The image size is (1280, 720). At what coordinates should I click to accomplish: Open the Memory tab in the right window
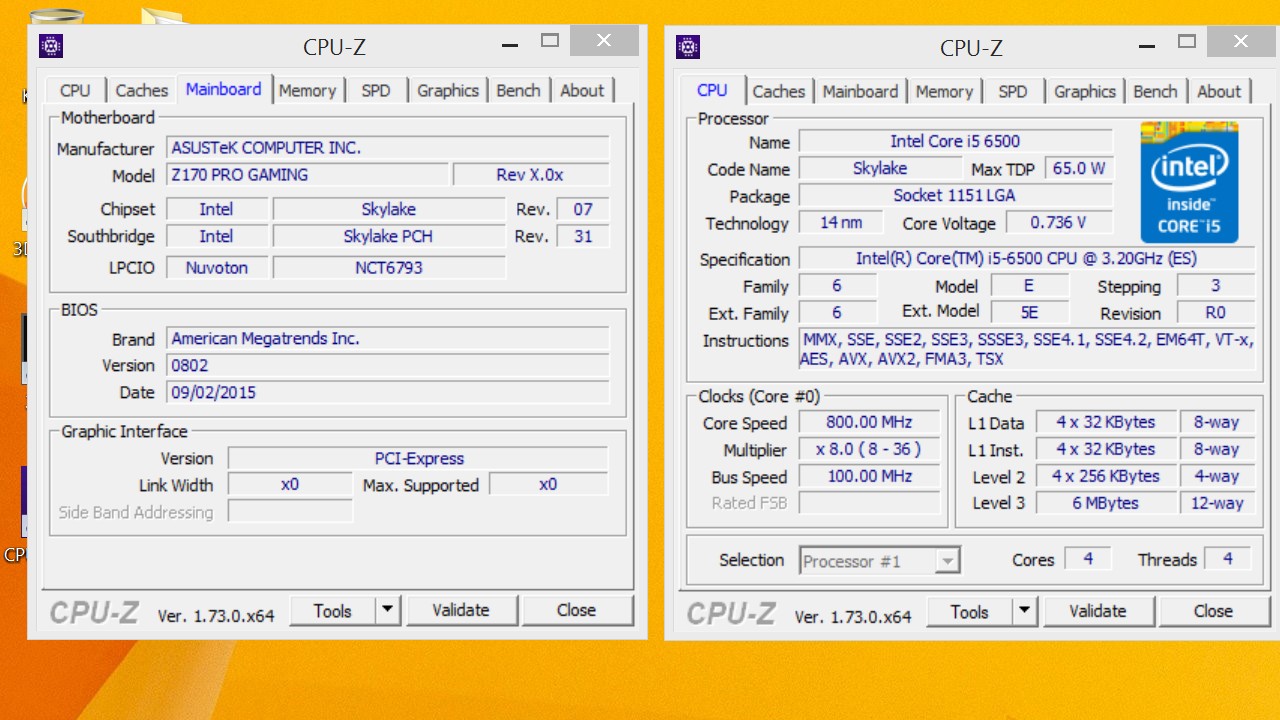click(944, 91)
